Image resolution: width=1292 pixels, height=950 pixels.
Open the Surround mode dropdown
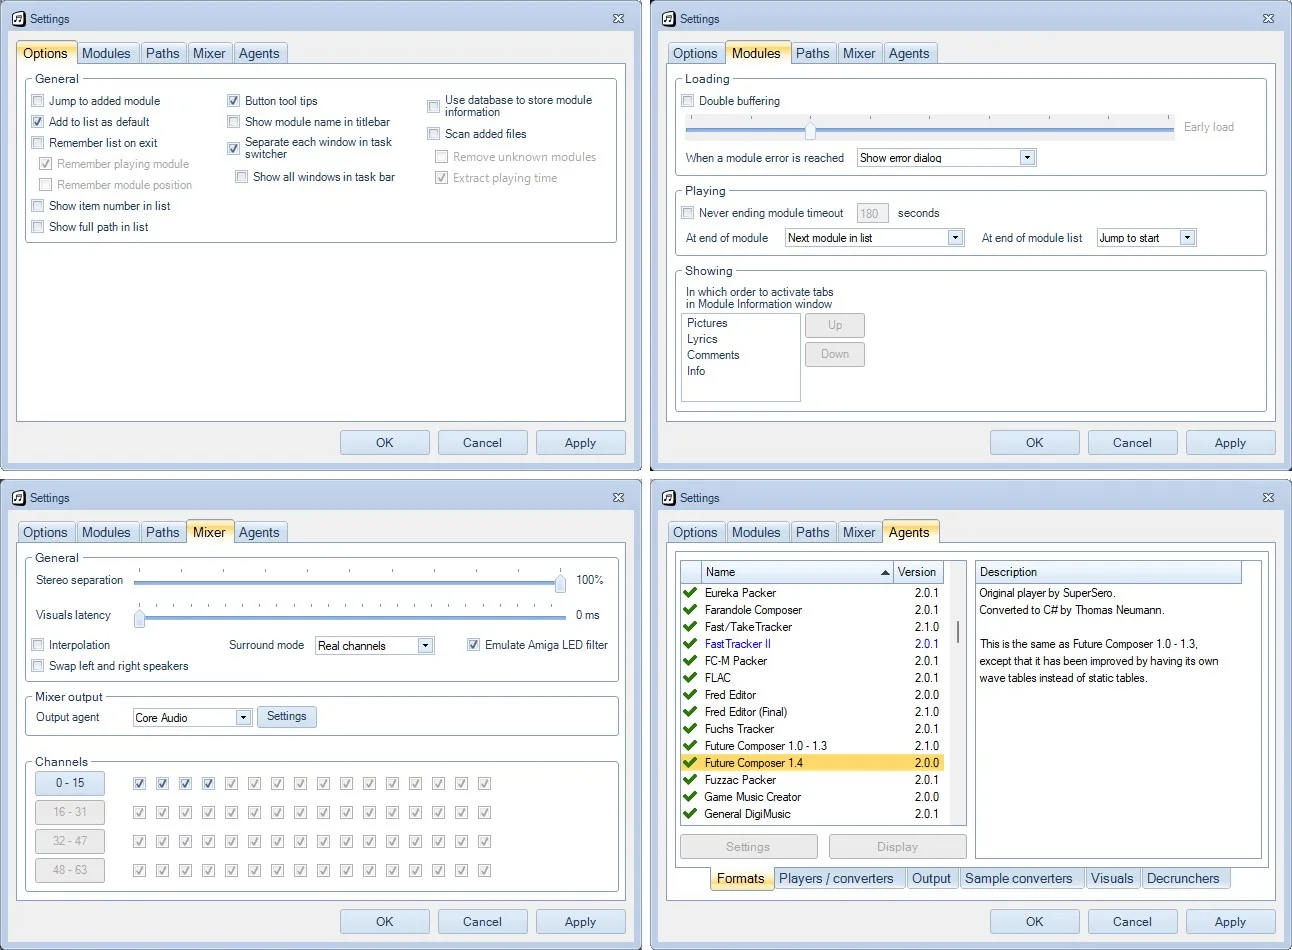click(x=425, y=646)
